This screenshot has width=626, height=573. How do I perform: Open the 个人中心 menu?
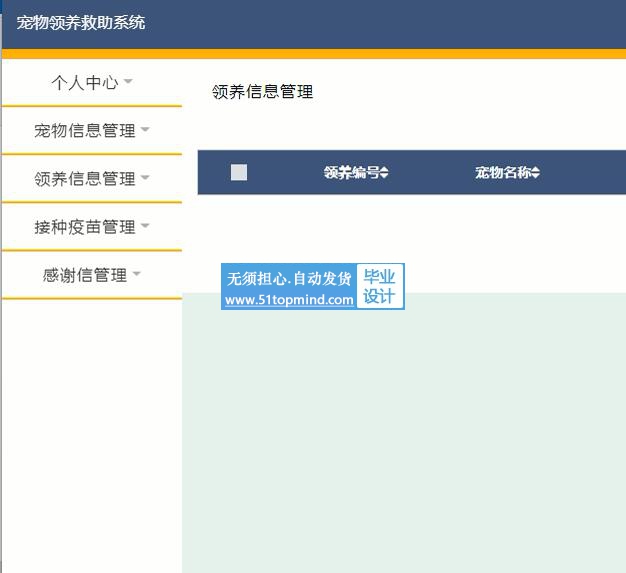click(91, 83)
